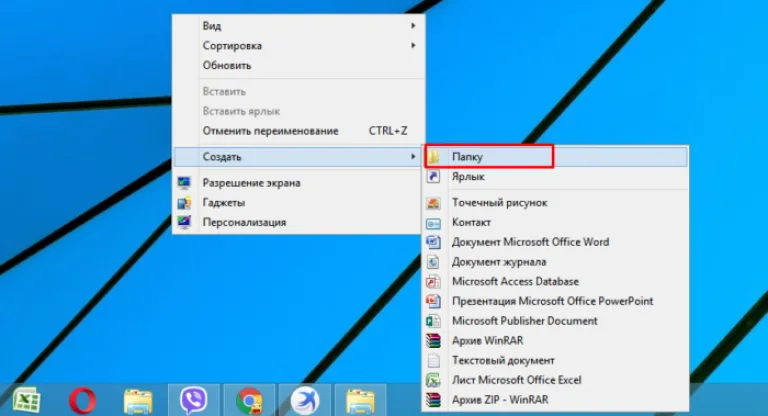Screen dimensions: 768x416
Task: Choose Архив ZIP - WinRAR entry
Action: 556,400
